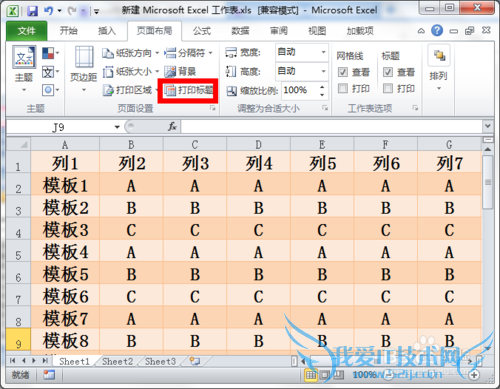Viewport: 500px width, 389px height.
Task: Click the Undo icon in quick access toolbar
Action: point(49,11)
